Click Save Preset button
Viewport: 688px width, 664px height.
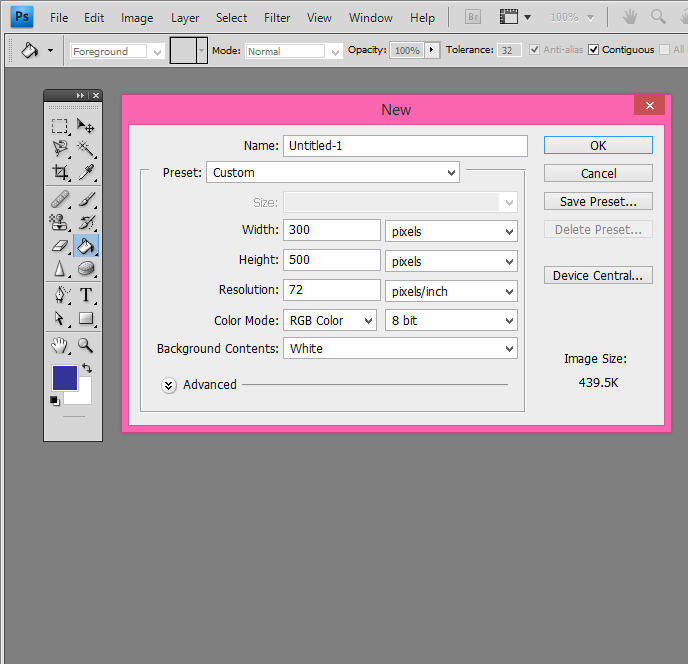click(x=598, y=201)
